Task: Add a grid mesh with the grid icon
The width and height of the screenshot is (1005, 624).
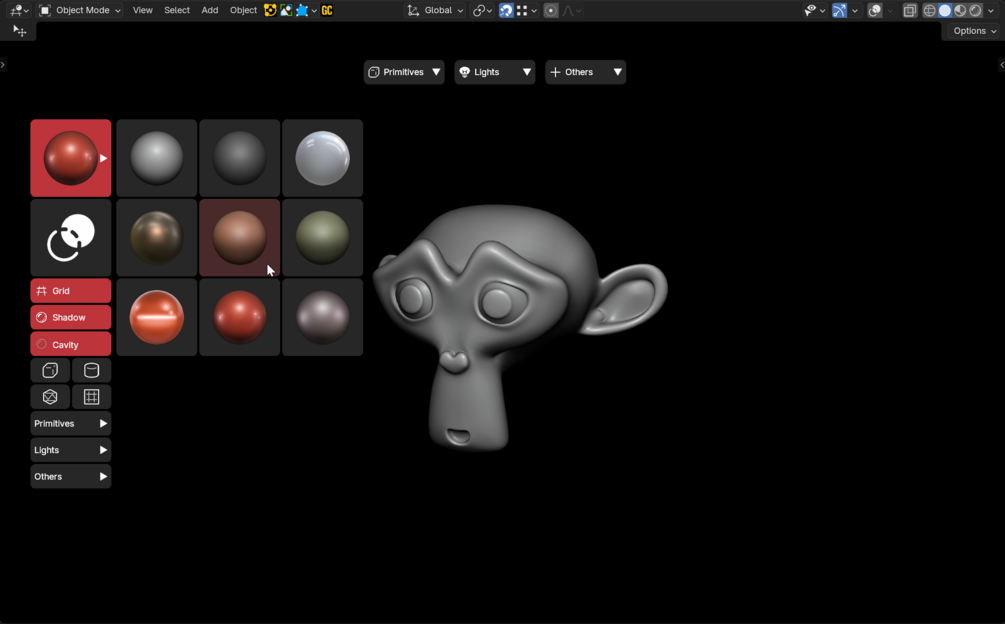Action: point(92,397)
